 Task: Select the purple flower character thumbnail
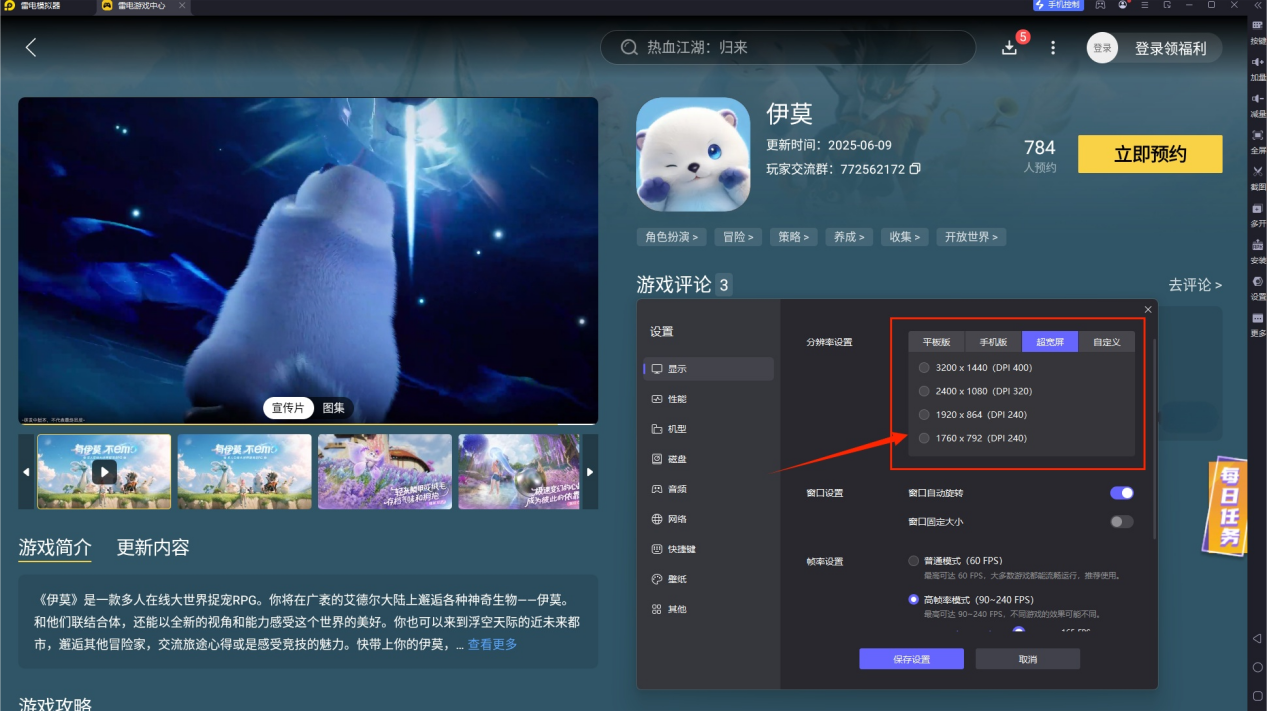click(385, 471)
